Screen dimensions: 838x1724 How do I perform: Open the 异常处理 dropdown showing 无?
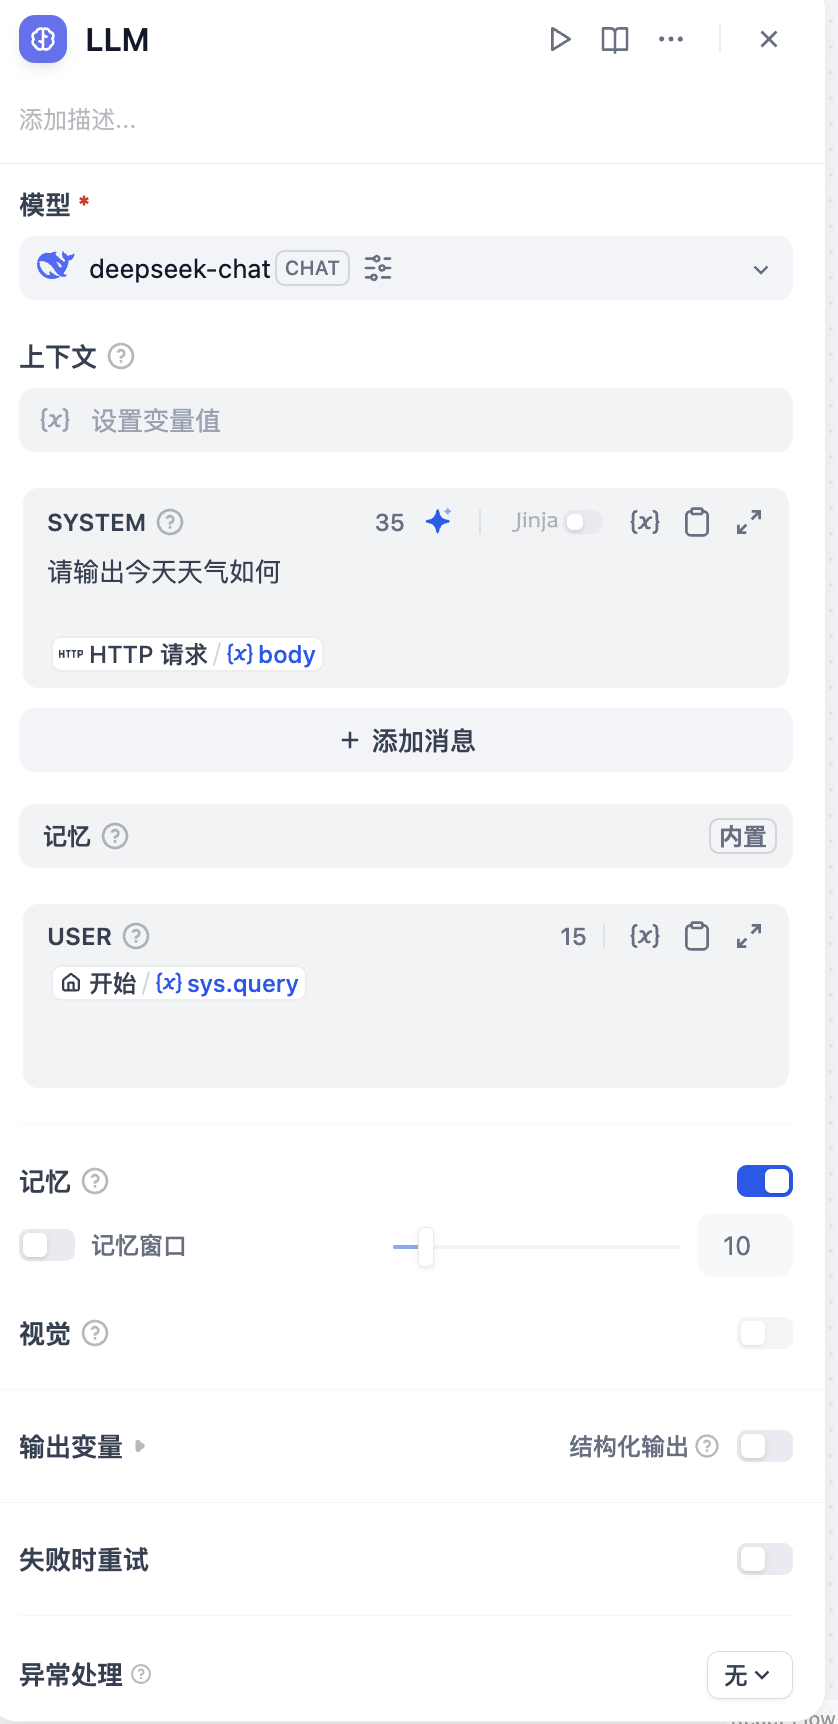click(x=750, y=1675)
